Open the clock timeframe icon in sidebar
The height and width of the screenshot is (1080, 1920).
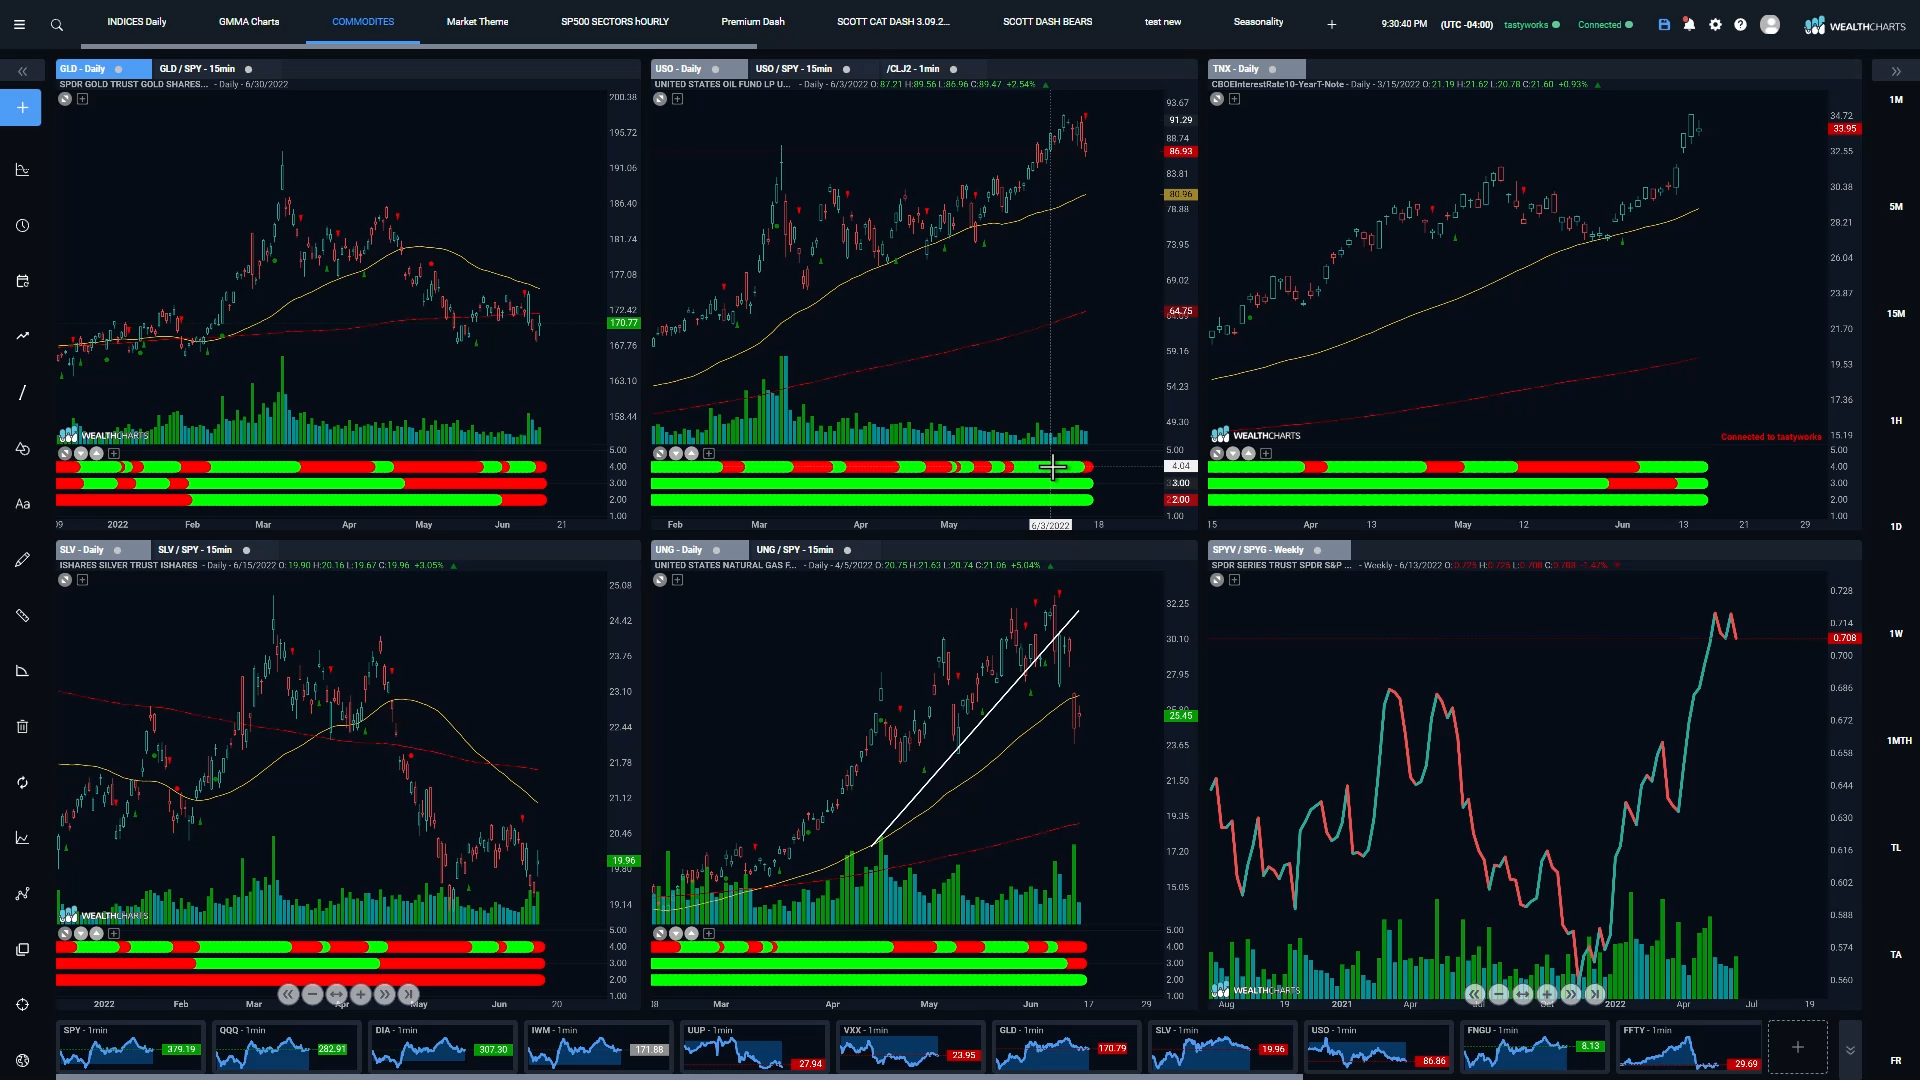(x=22, y=225)
